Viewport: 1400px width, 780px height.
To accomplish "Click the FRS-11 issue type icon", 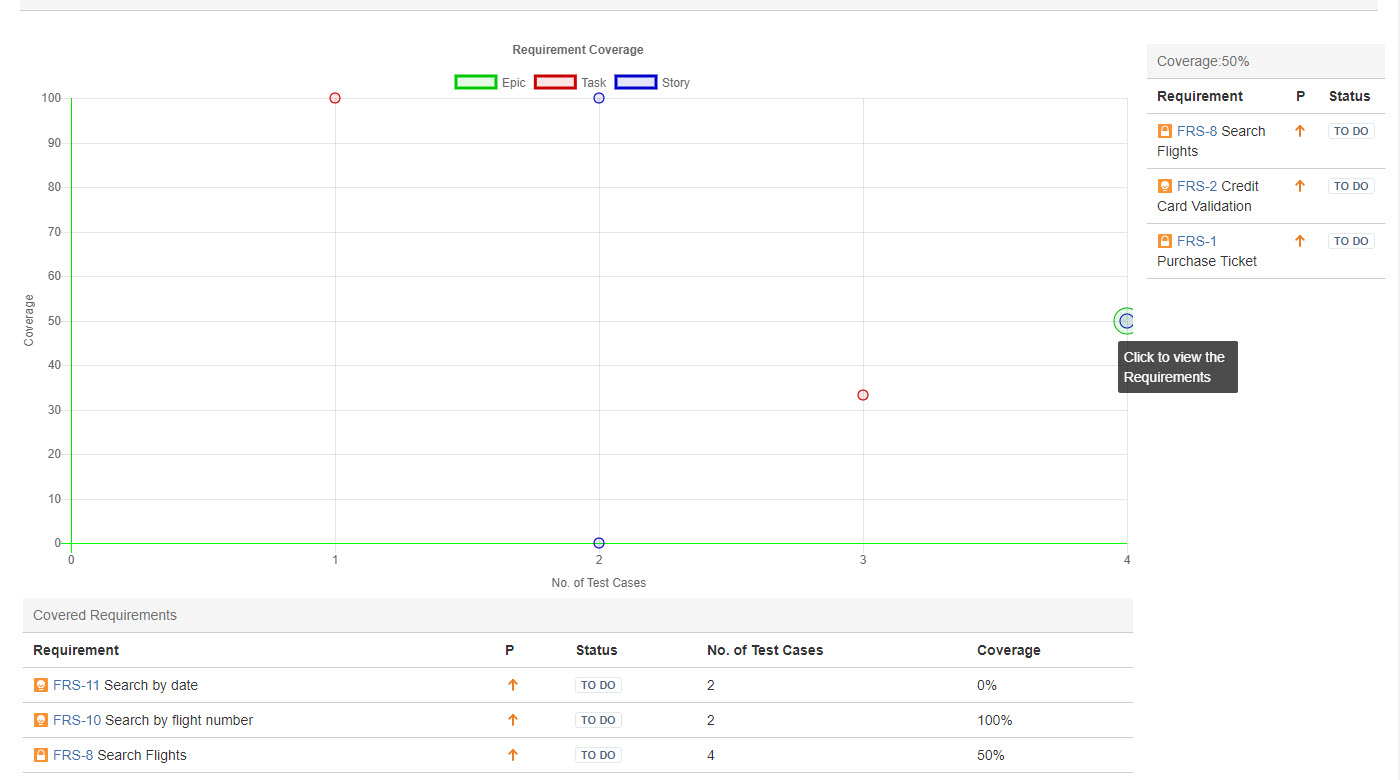I will (41, 685).
